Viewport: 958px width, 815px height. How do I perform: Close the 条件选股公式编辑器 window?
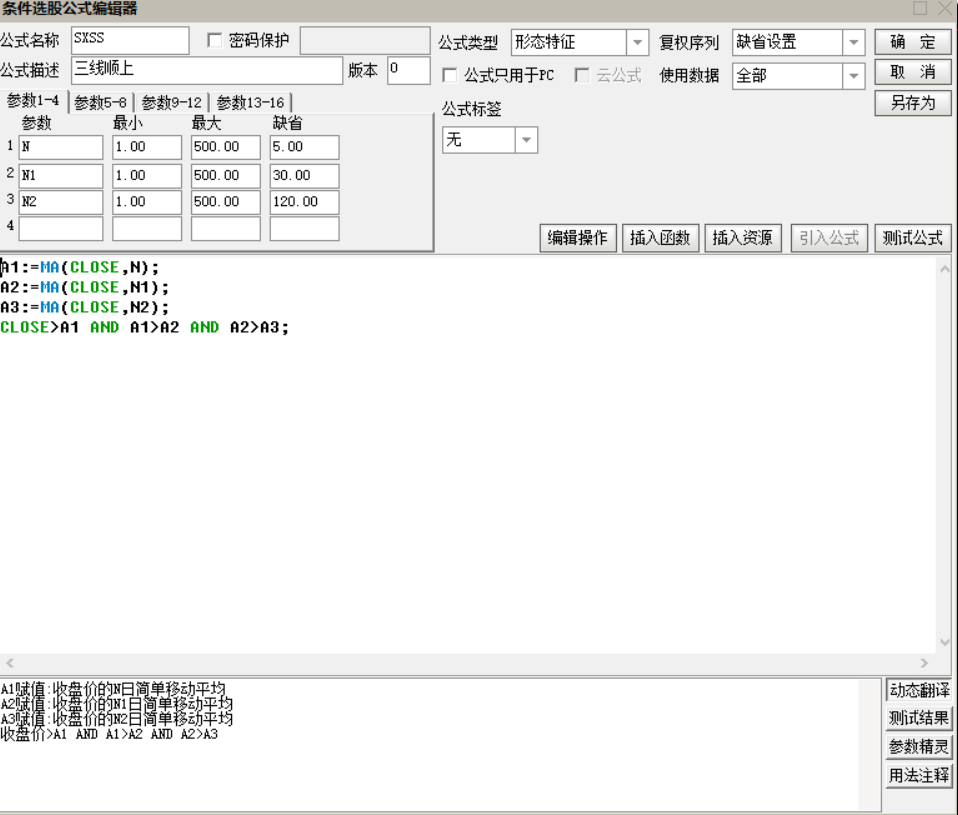tap(945, 8)
